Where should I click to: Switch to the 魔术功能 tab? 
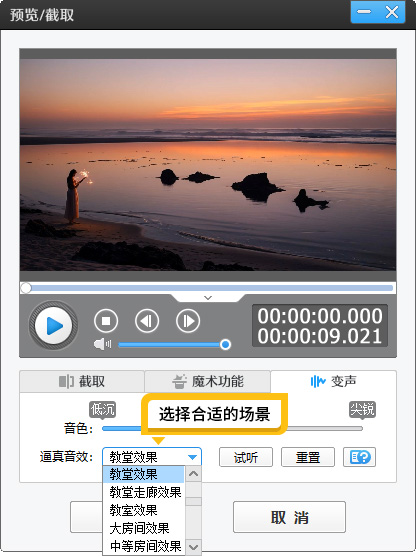coord(207,382)
